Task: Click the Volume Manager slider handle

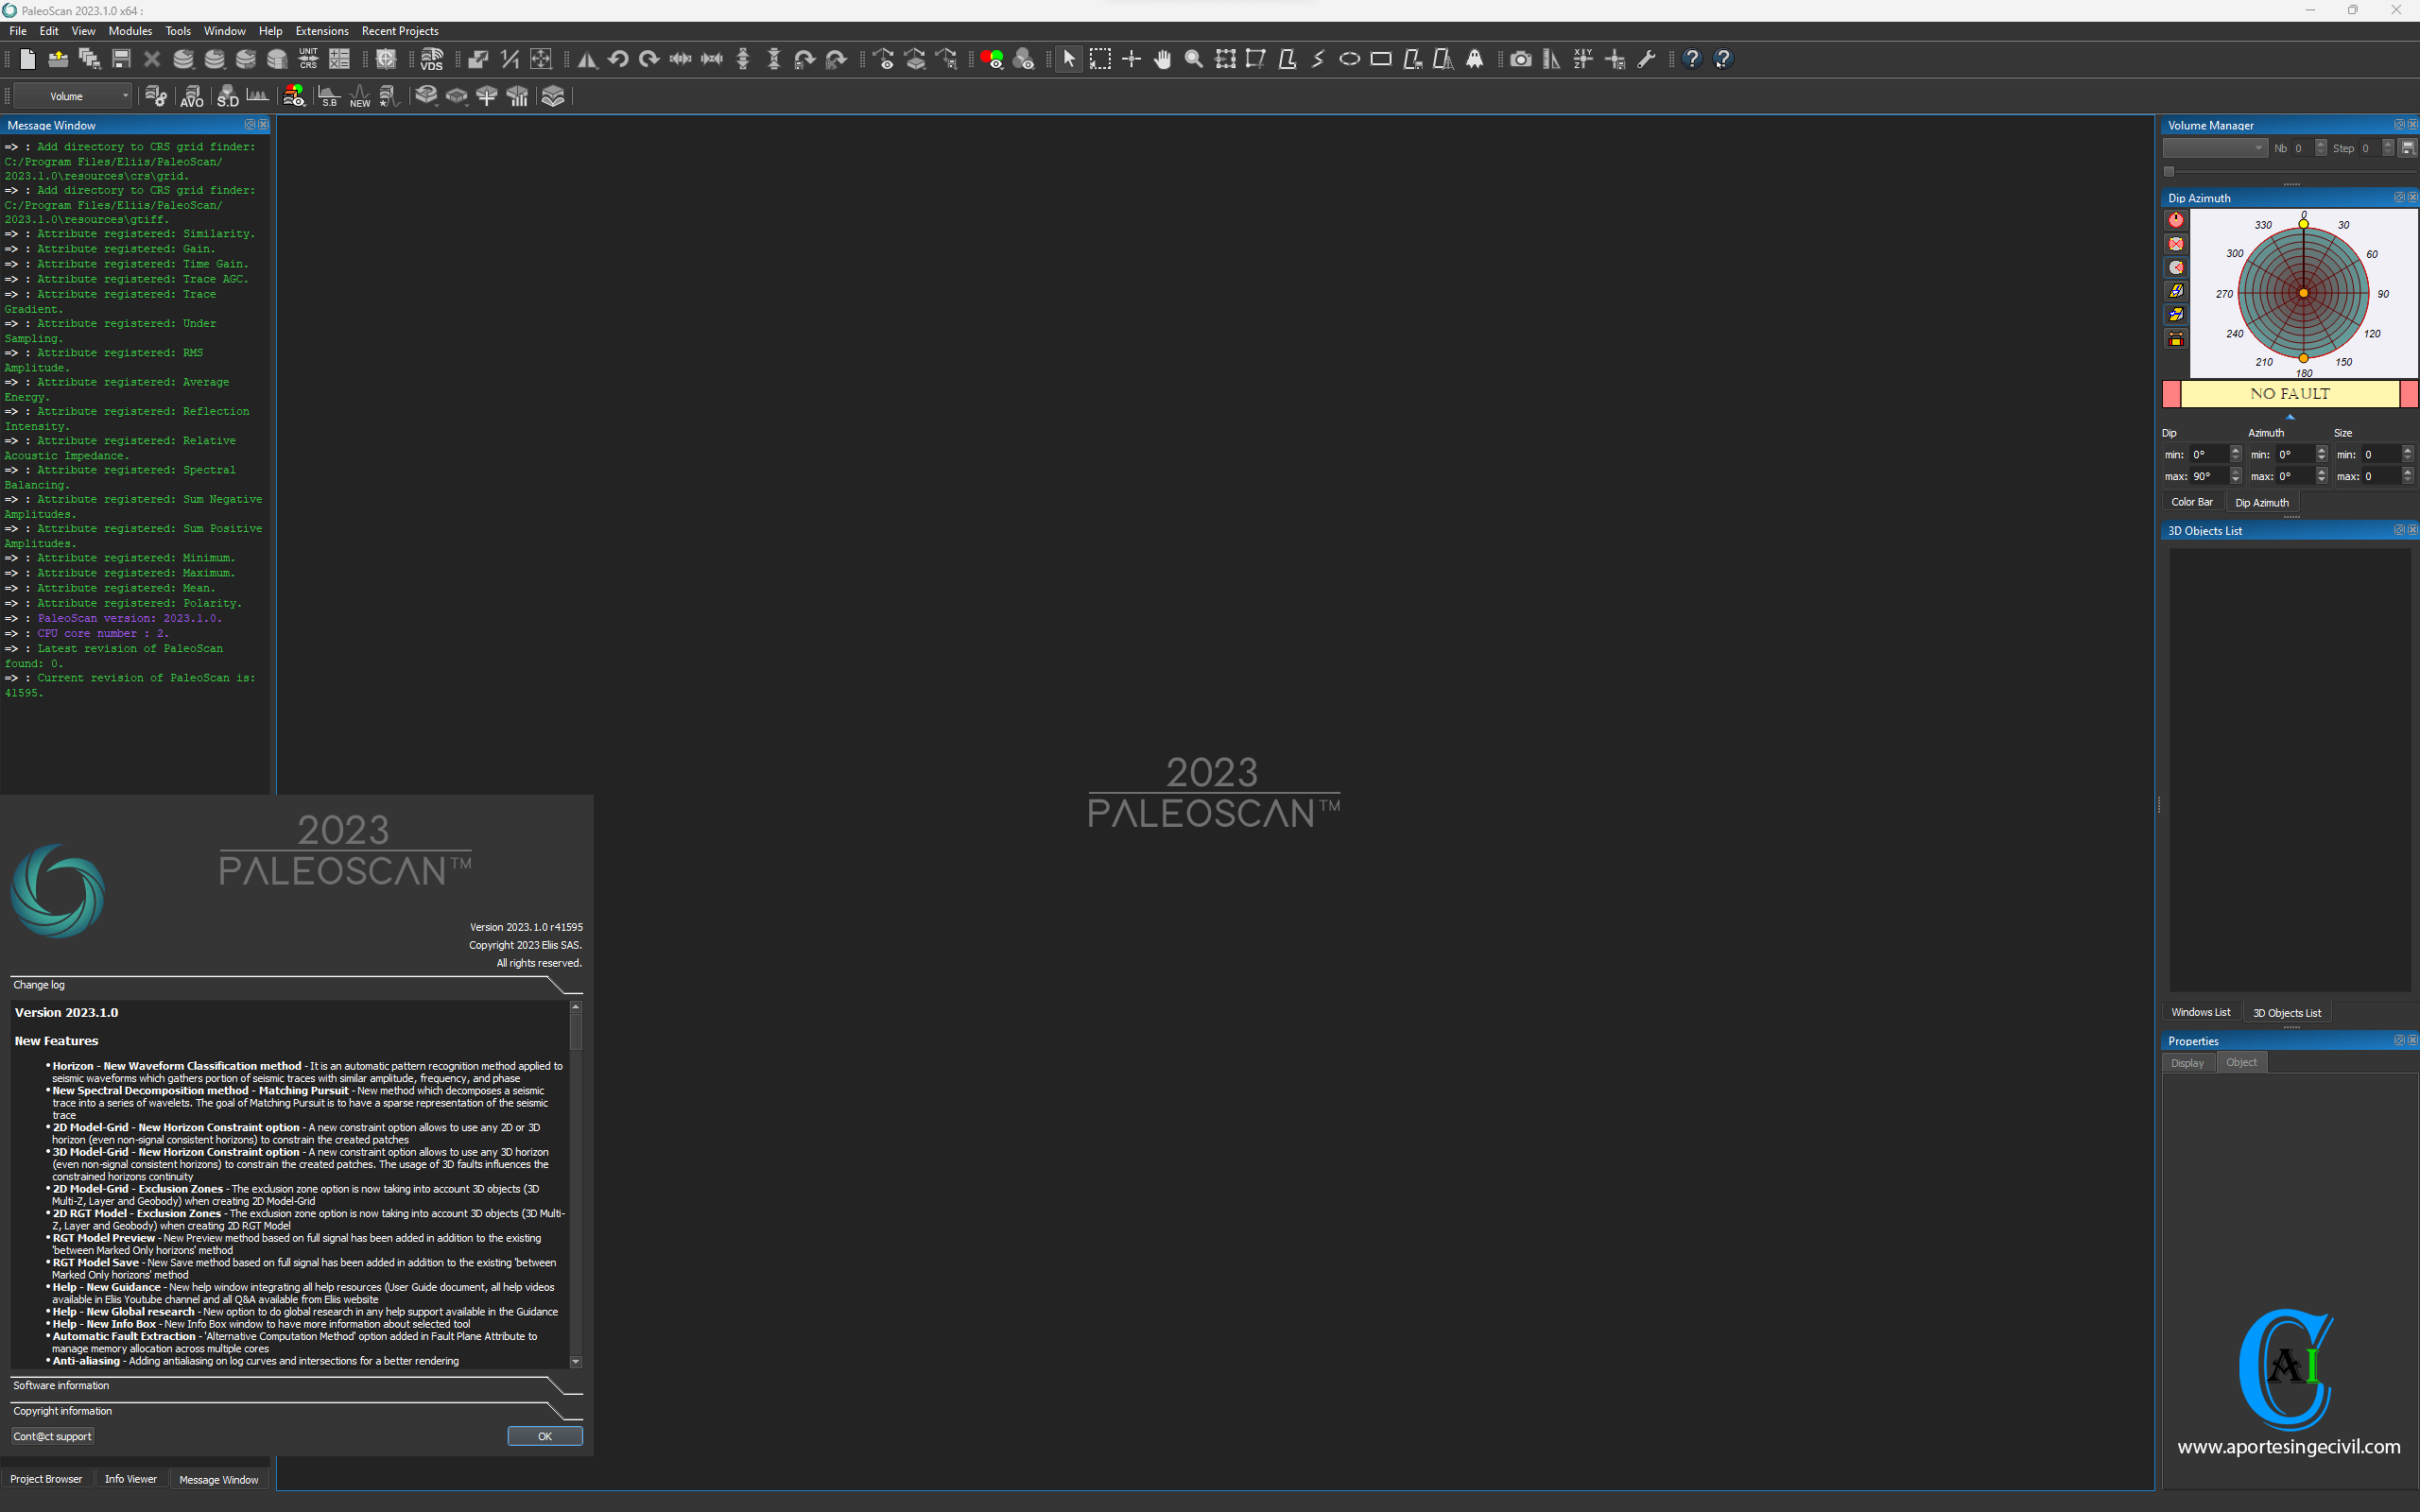Action: click(2169, 171)
